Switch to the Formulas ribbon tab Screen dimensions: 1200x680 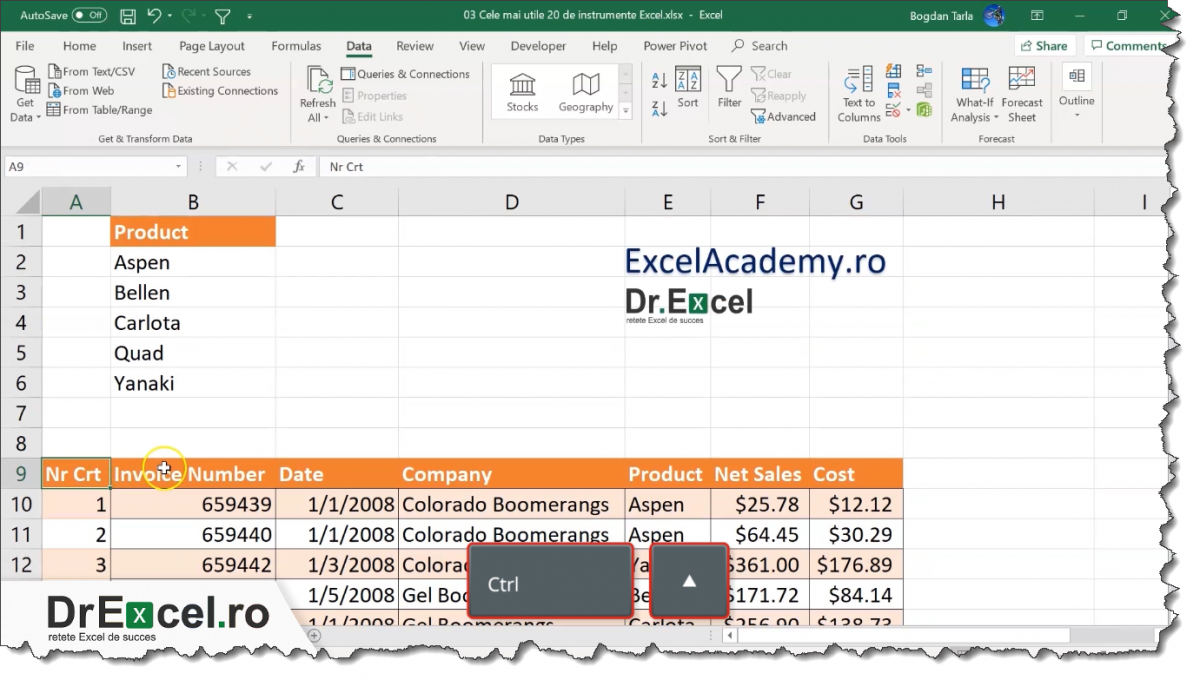point(296,45)
